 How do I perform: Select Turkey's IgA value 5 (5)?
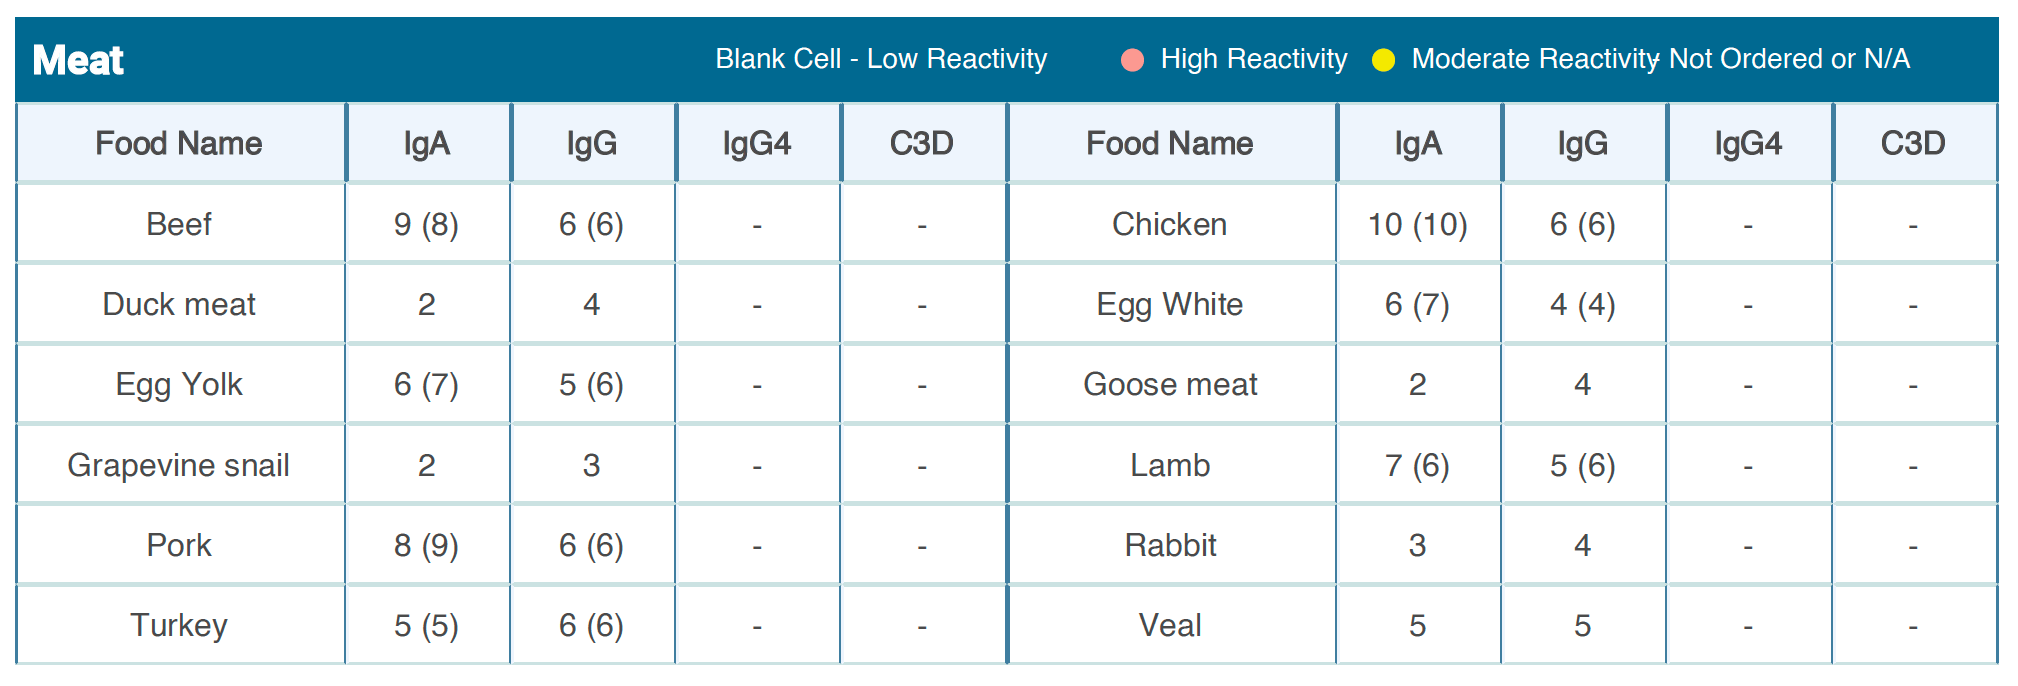point(426,625)
